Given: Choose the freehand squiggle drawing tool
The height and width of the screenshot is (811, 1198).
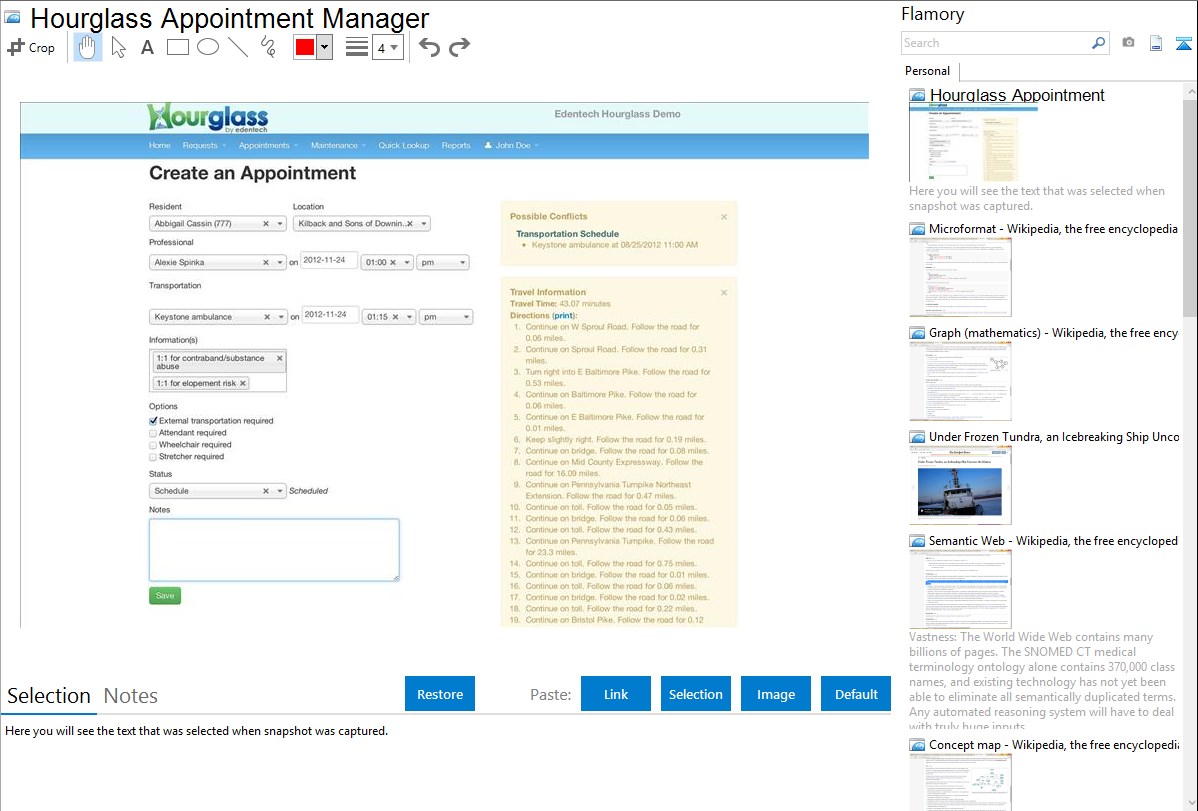Looking at the screenshot, I should coord(268,47).
